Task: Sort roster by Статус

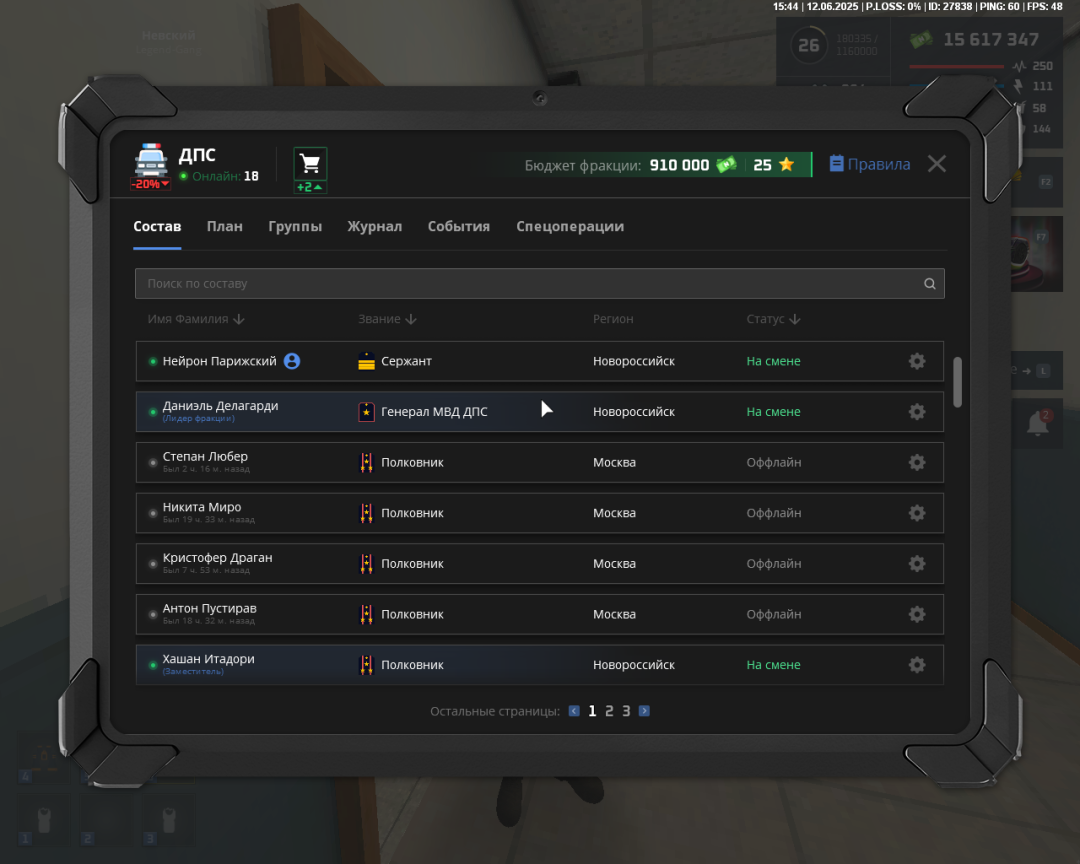Action: pos(773,319)
